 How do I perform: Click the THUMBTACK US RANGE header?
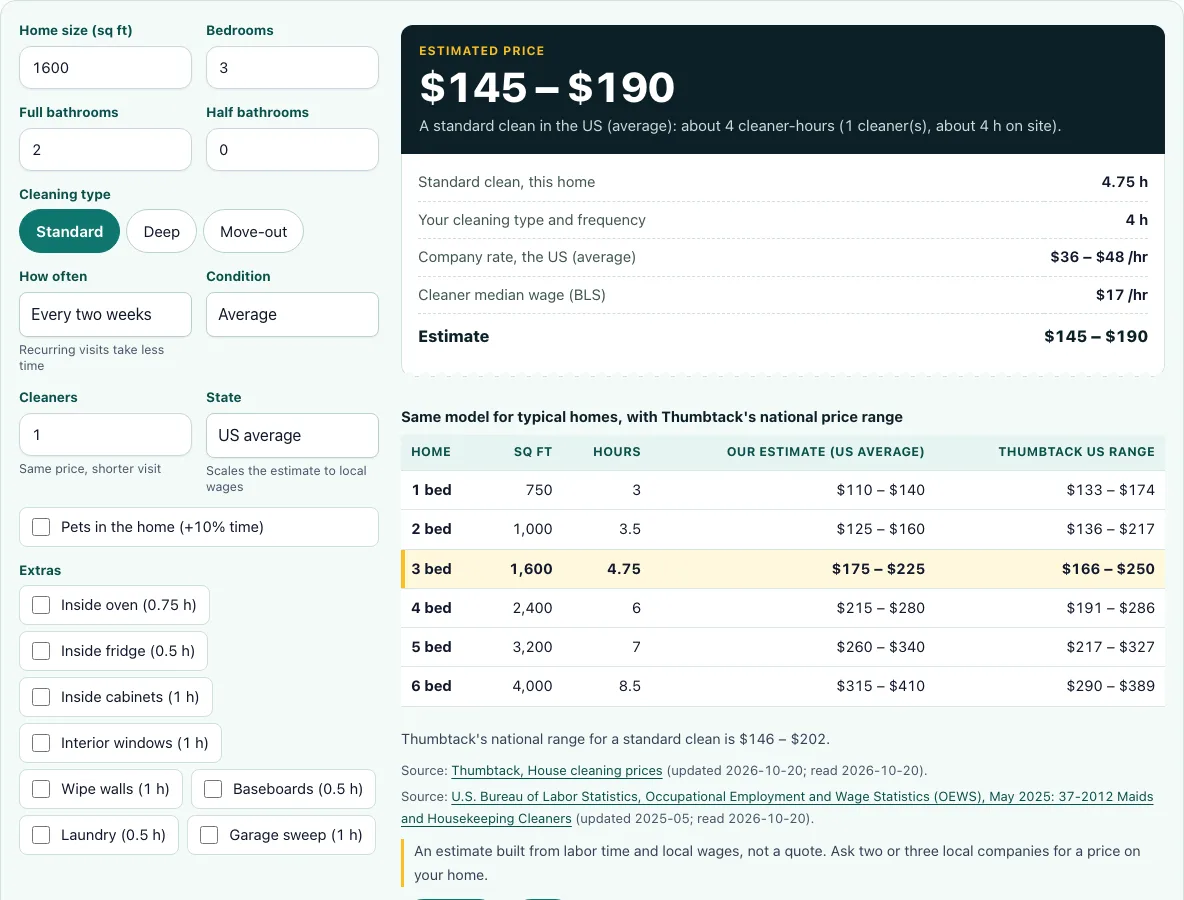1076,452
